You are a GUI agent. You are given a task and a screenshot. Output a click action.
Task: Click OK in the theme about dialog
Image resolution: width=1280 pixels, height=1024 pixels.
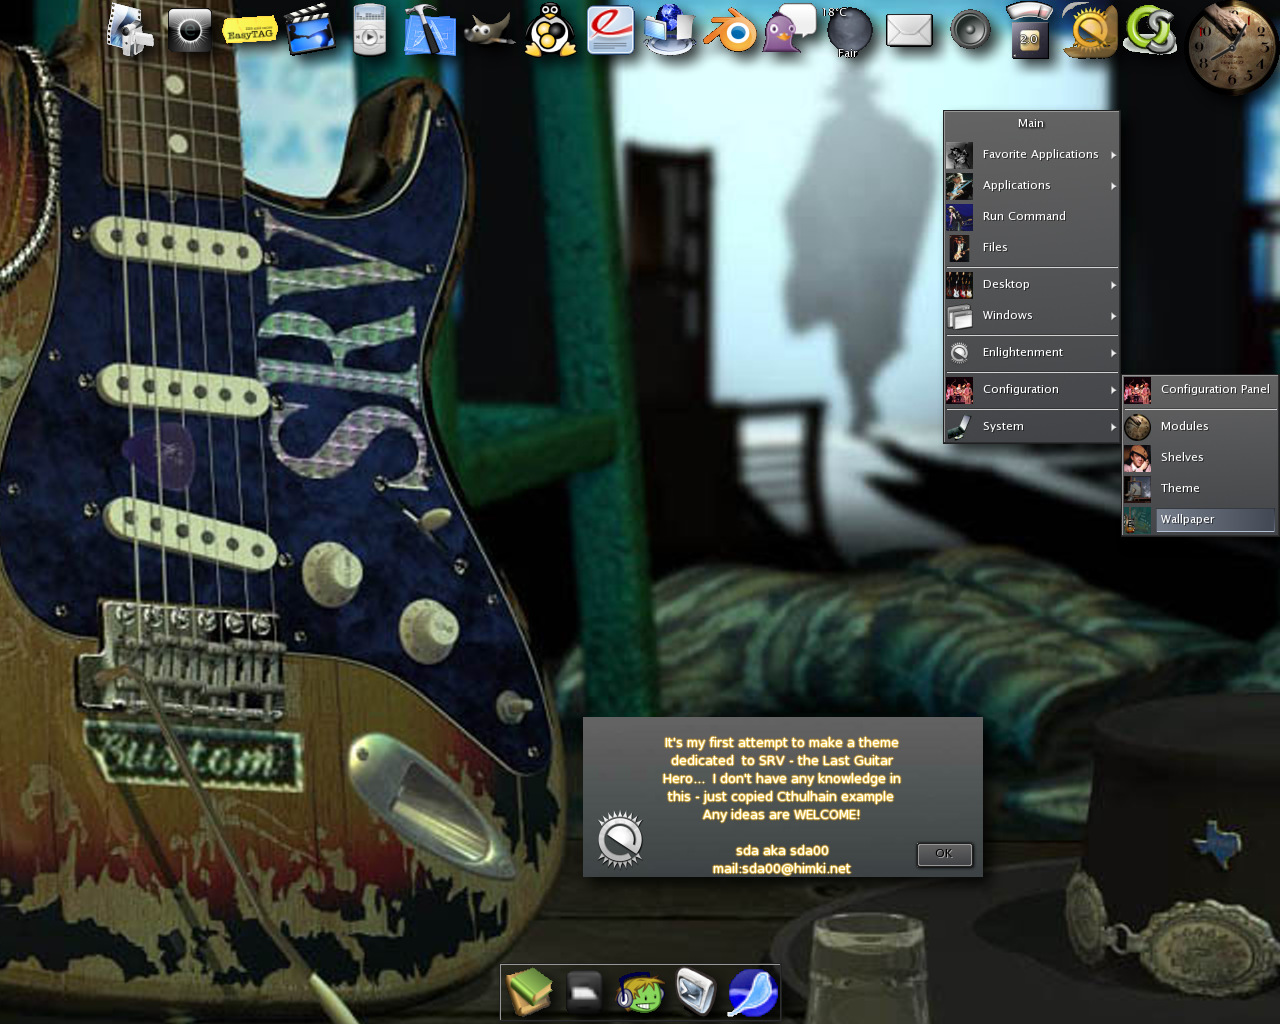[944, 854]
